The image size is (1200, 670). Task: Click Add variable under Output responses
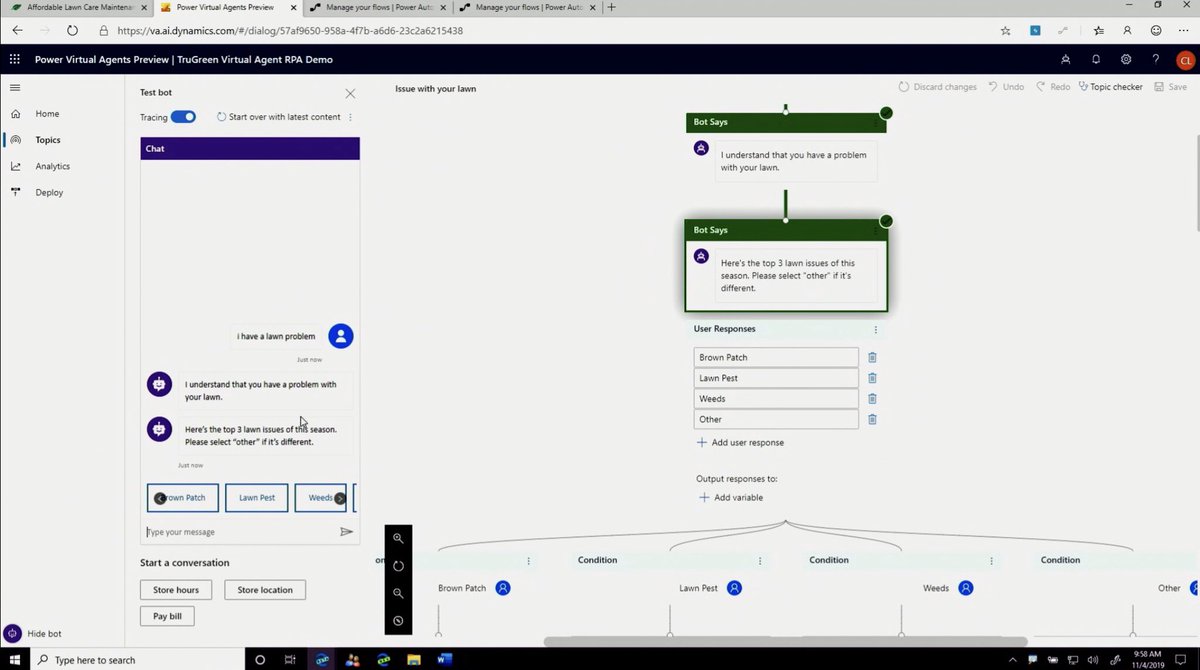(x=731, y=497)
